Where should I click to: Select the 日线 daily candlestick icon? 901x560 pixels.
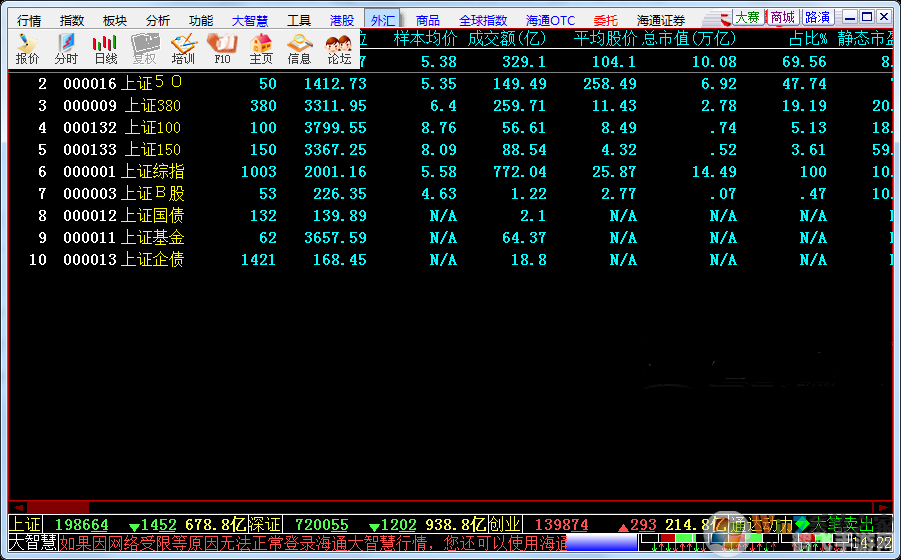pyautogui.click(x=105, y=48)
